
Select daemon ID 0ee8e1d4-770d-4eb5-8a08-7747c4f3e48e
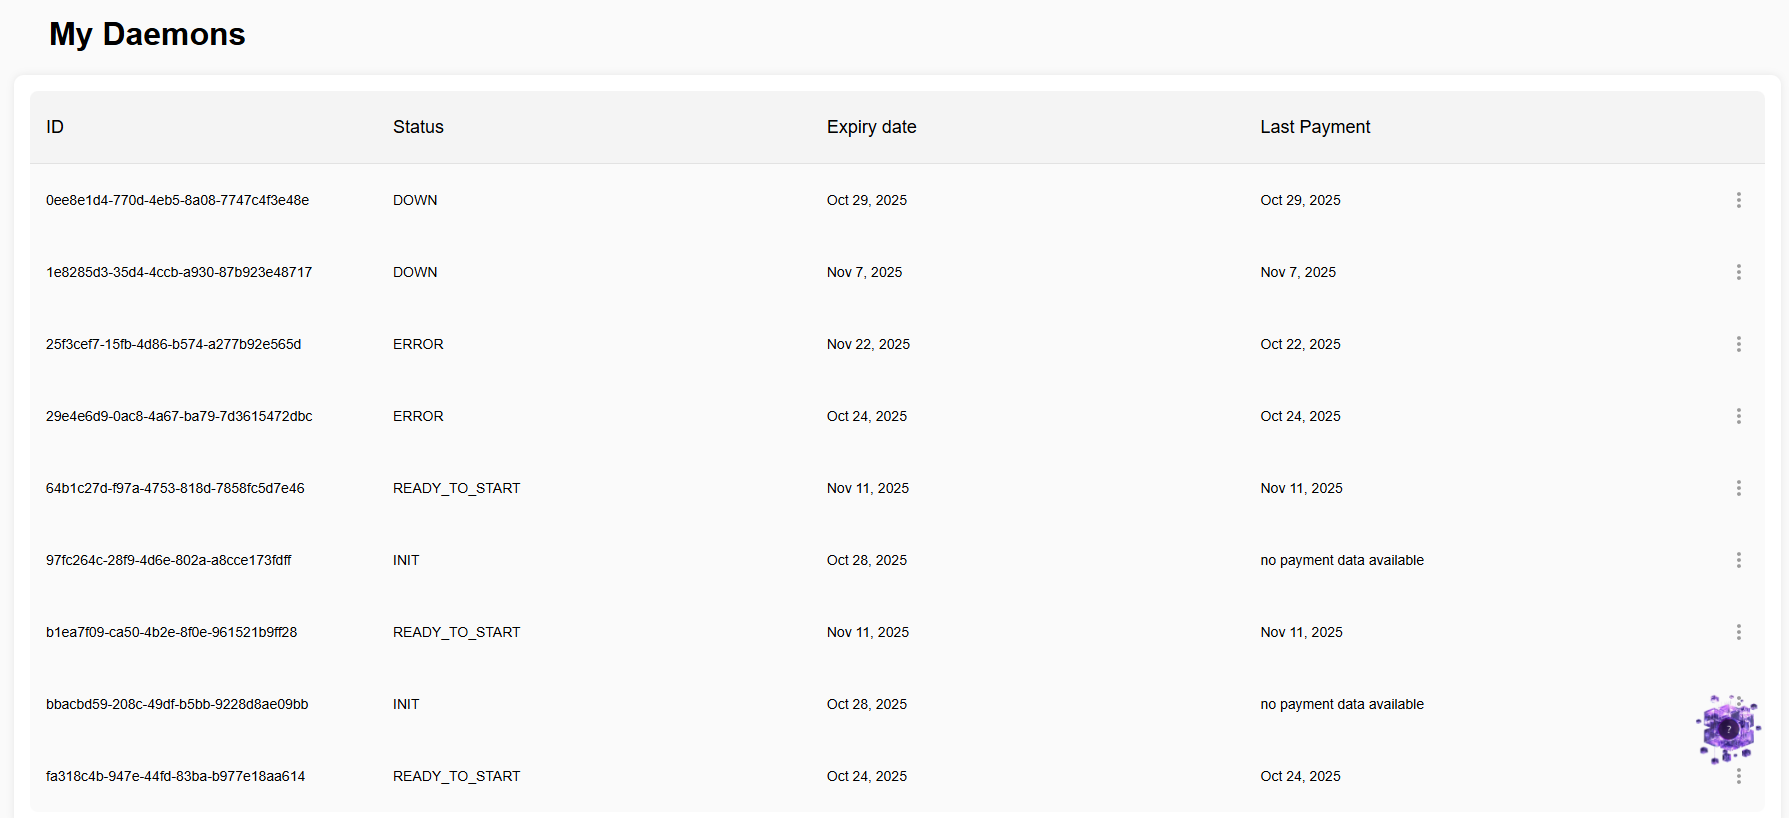(177, 200)
